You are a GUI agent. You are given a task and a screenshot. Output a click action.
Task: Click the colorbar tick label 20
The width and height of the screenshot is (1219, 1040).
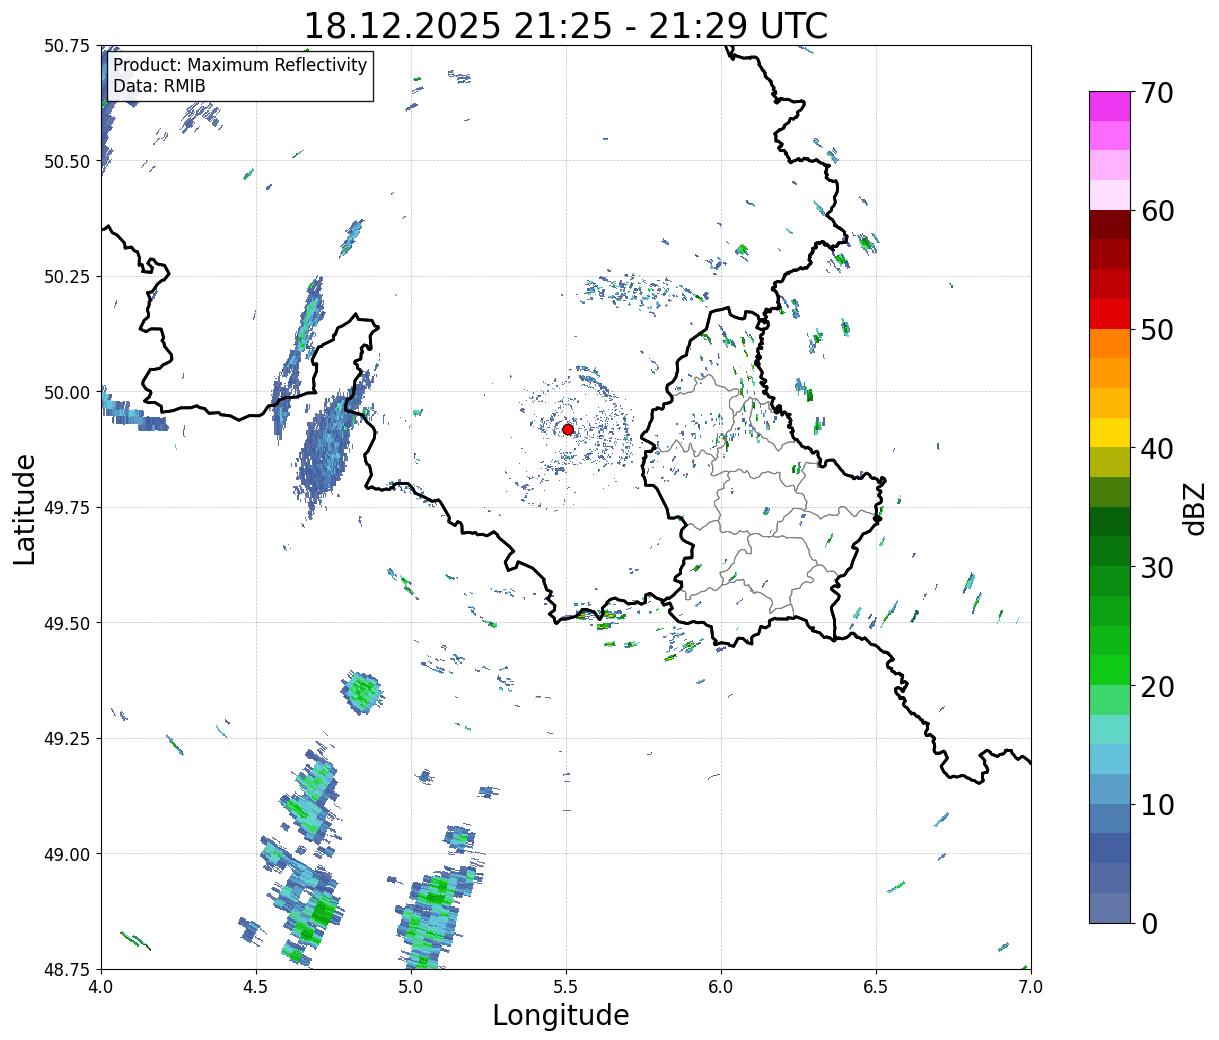click(1156, 686)
